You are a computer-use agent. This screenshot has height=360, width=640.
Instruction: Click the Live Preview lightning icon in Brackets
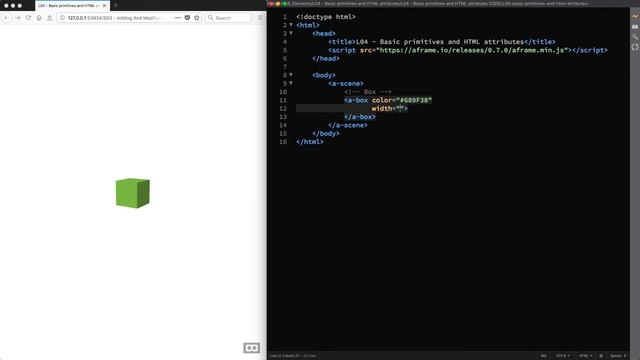pos(635,16)
